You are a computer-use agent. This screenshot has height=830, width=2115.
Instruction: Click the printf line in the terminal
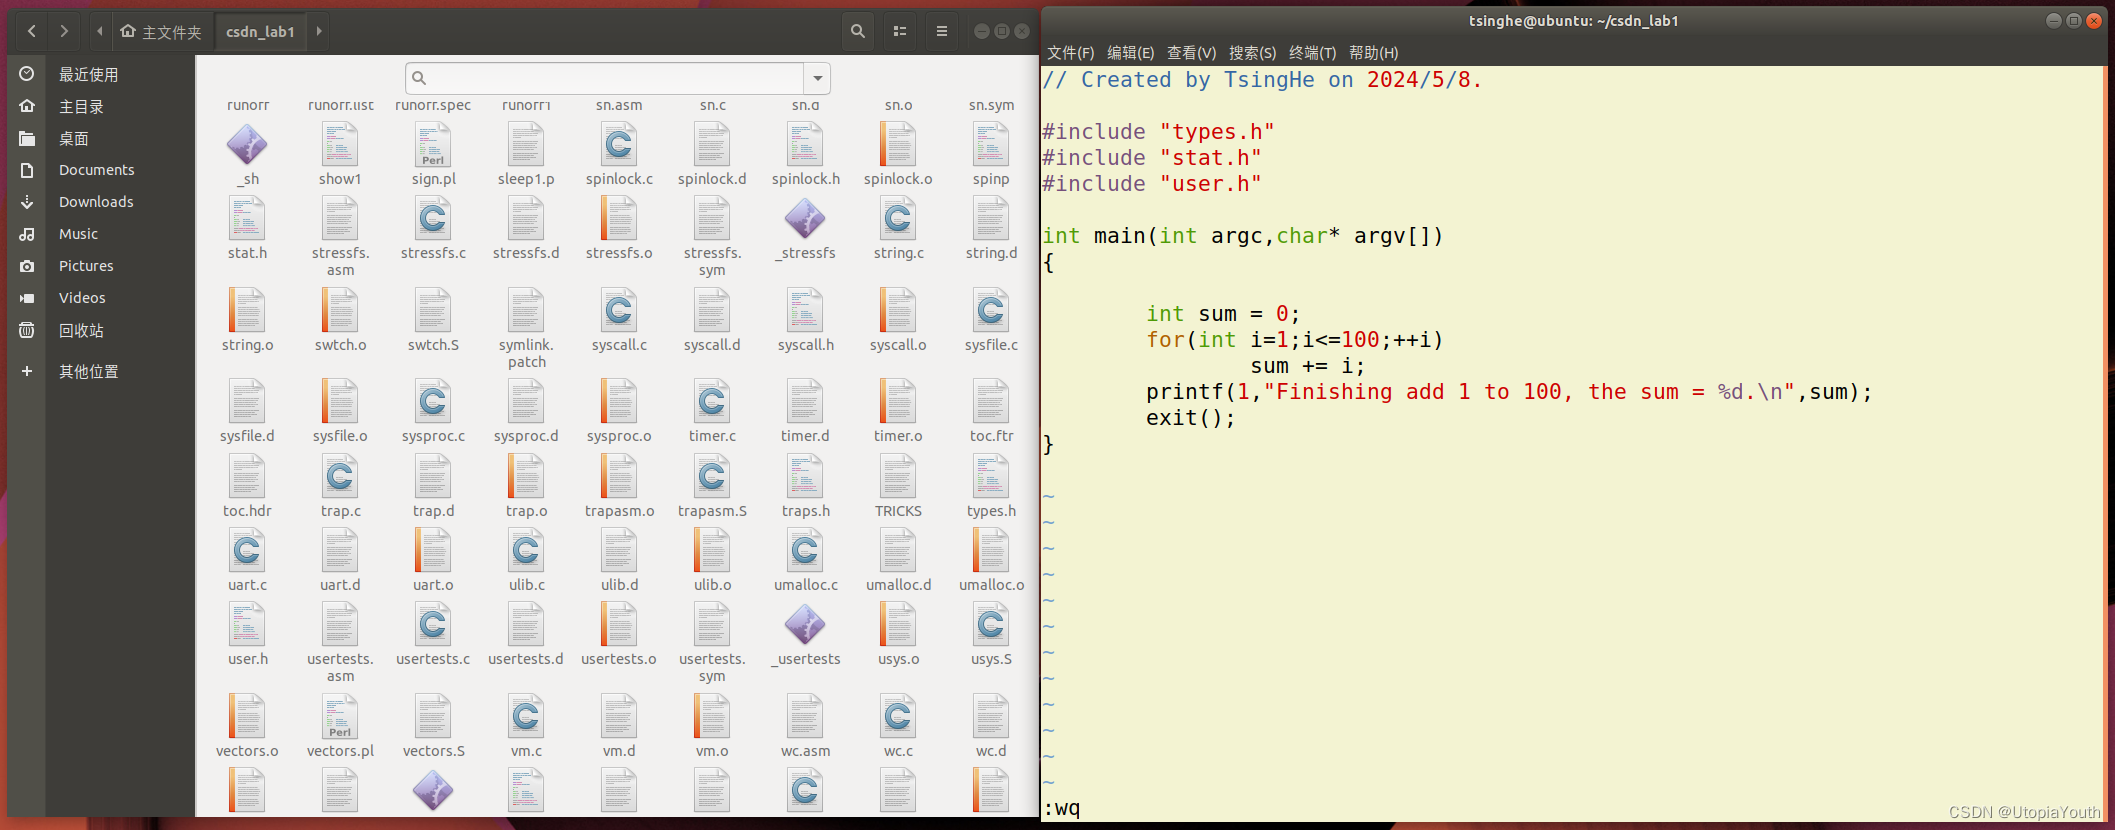[x=1509, y=392]
